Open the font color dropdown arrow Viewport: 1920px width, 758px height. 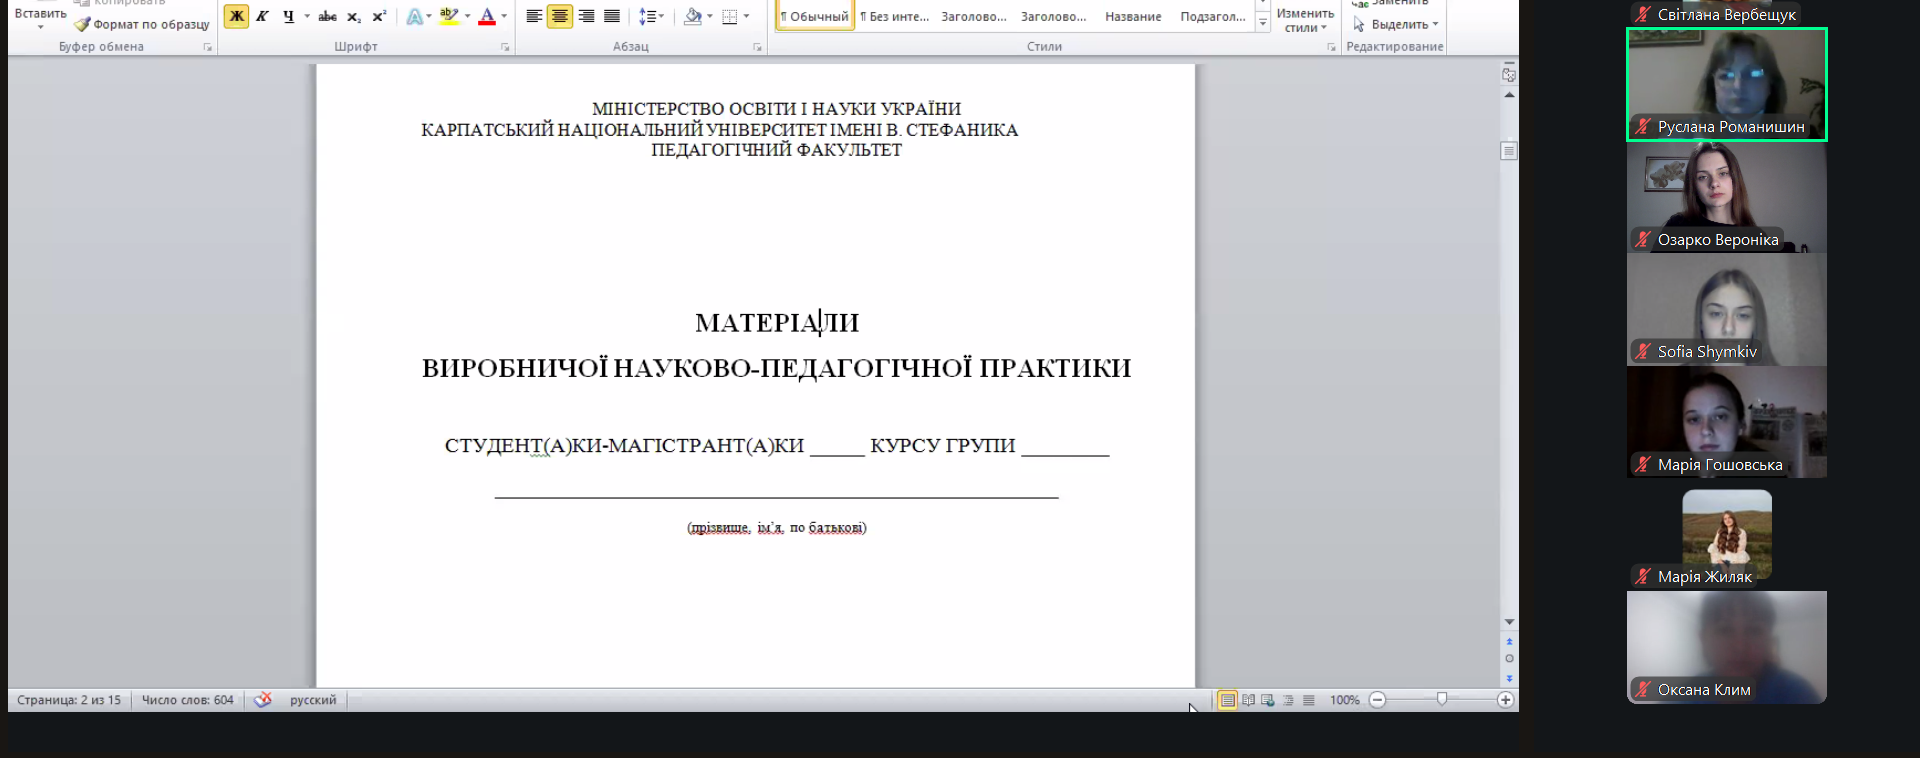click(x=504, y=16)
